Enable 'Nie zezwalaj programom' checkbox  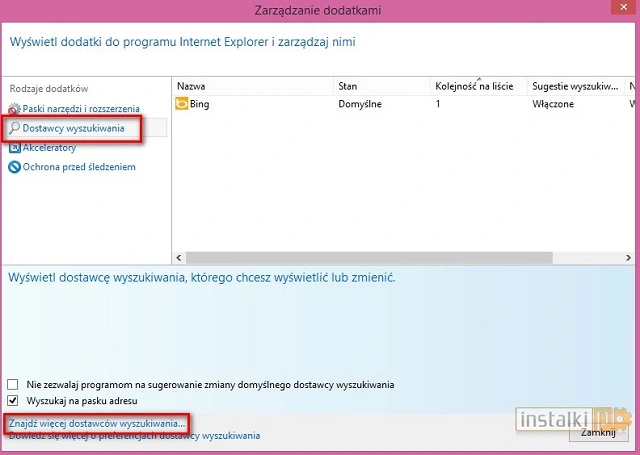point(13,384)
